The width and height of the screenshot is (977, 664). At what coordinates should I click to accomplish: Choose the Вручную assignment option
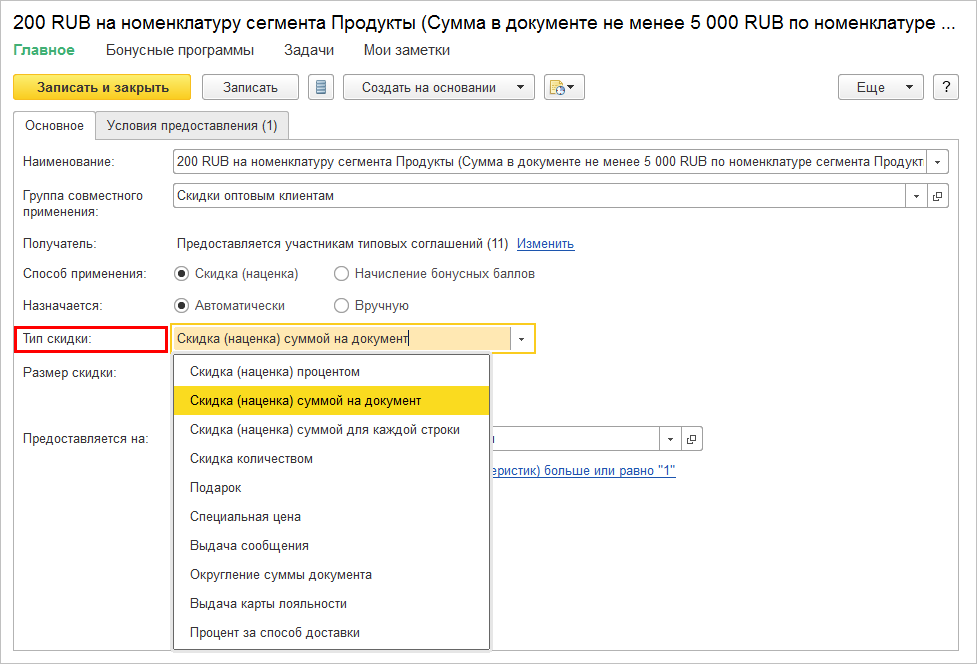click(x=342, y=306)
